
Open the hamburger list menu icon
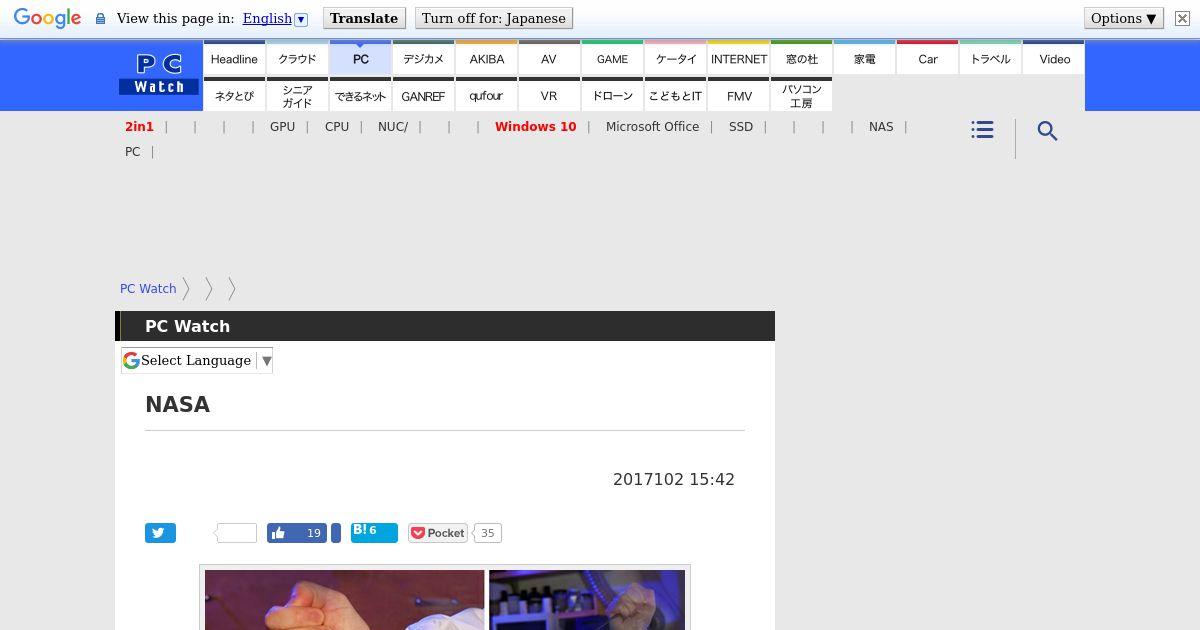click(x=982, y=130)
